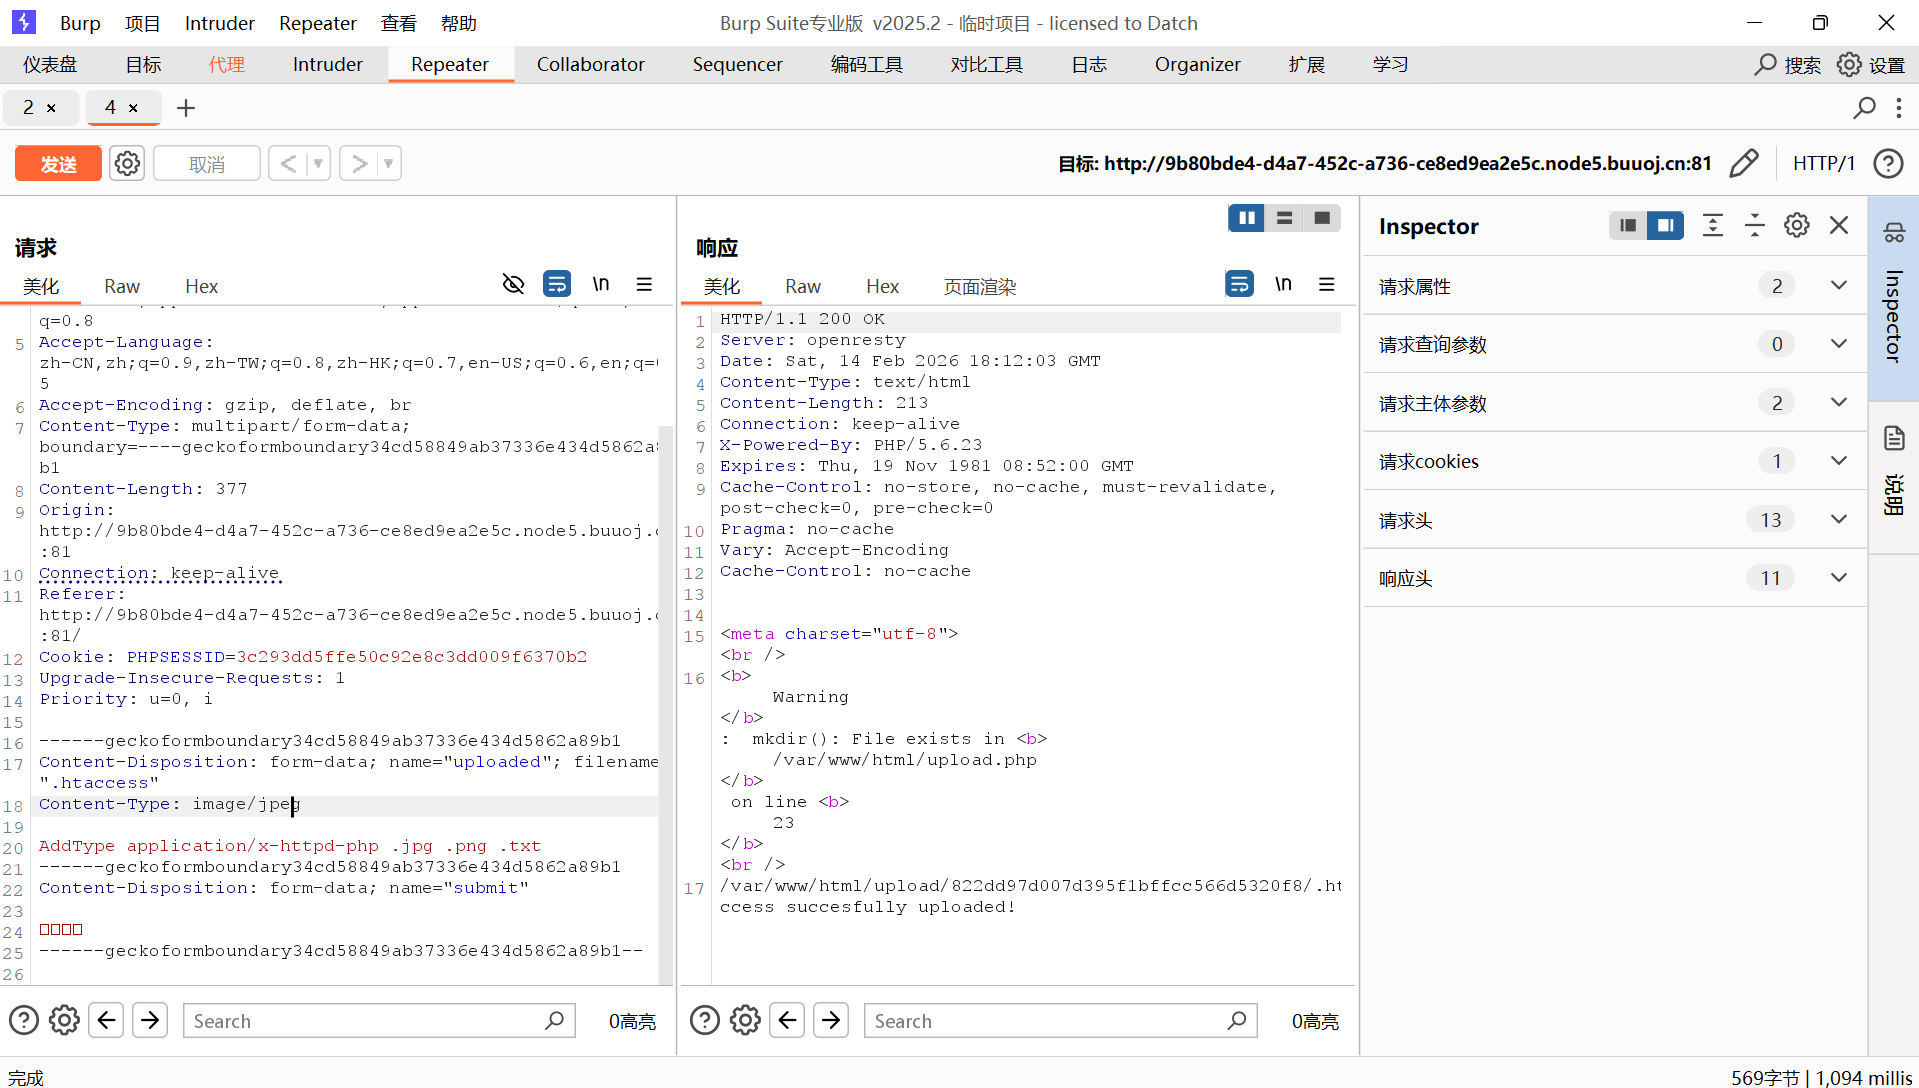The width and height of the screenshot is (1919, 1088).
Task: Click the response search input field
Action: (x=1060, y=1020)
